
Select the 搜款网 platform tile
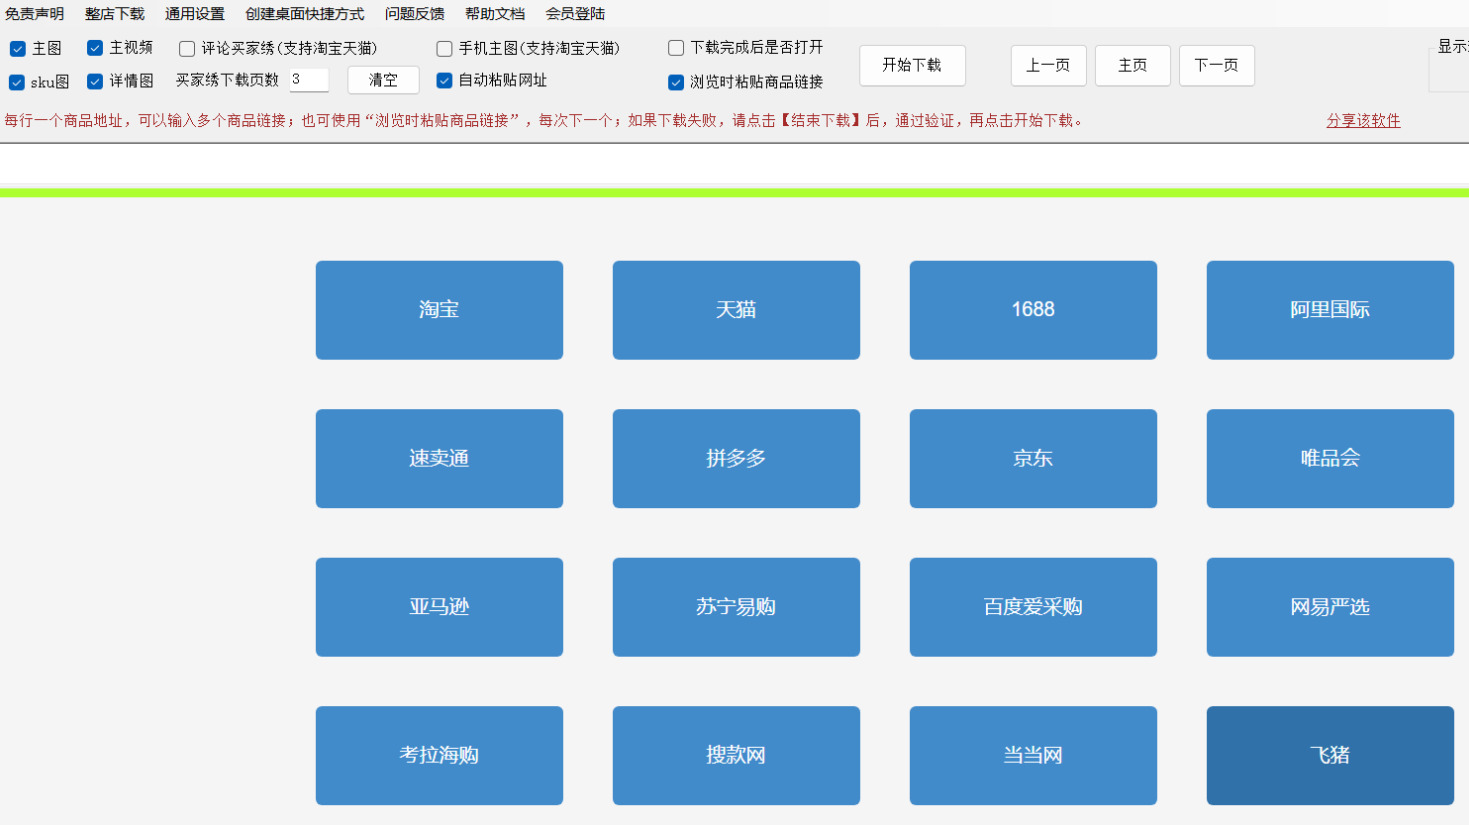point(736,756)
